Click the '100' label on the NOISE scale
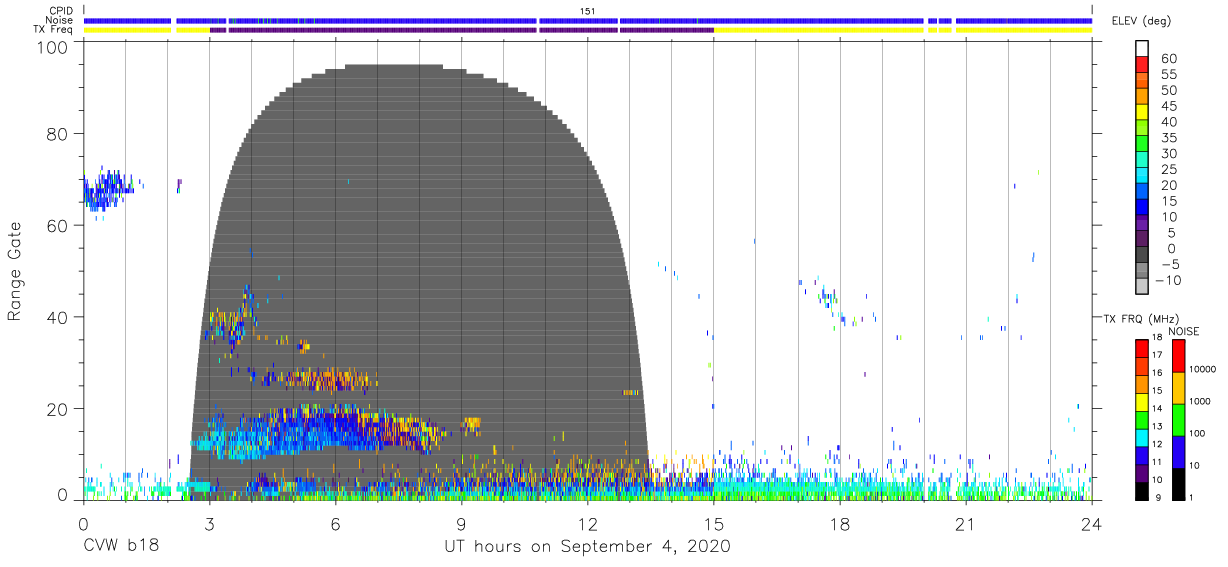The height and width of the screenshot is (567, 1228). click(x=1199, y=435)
